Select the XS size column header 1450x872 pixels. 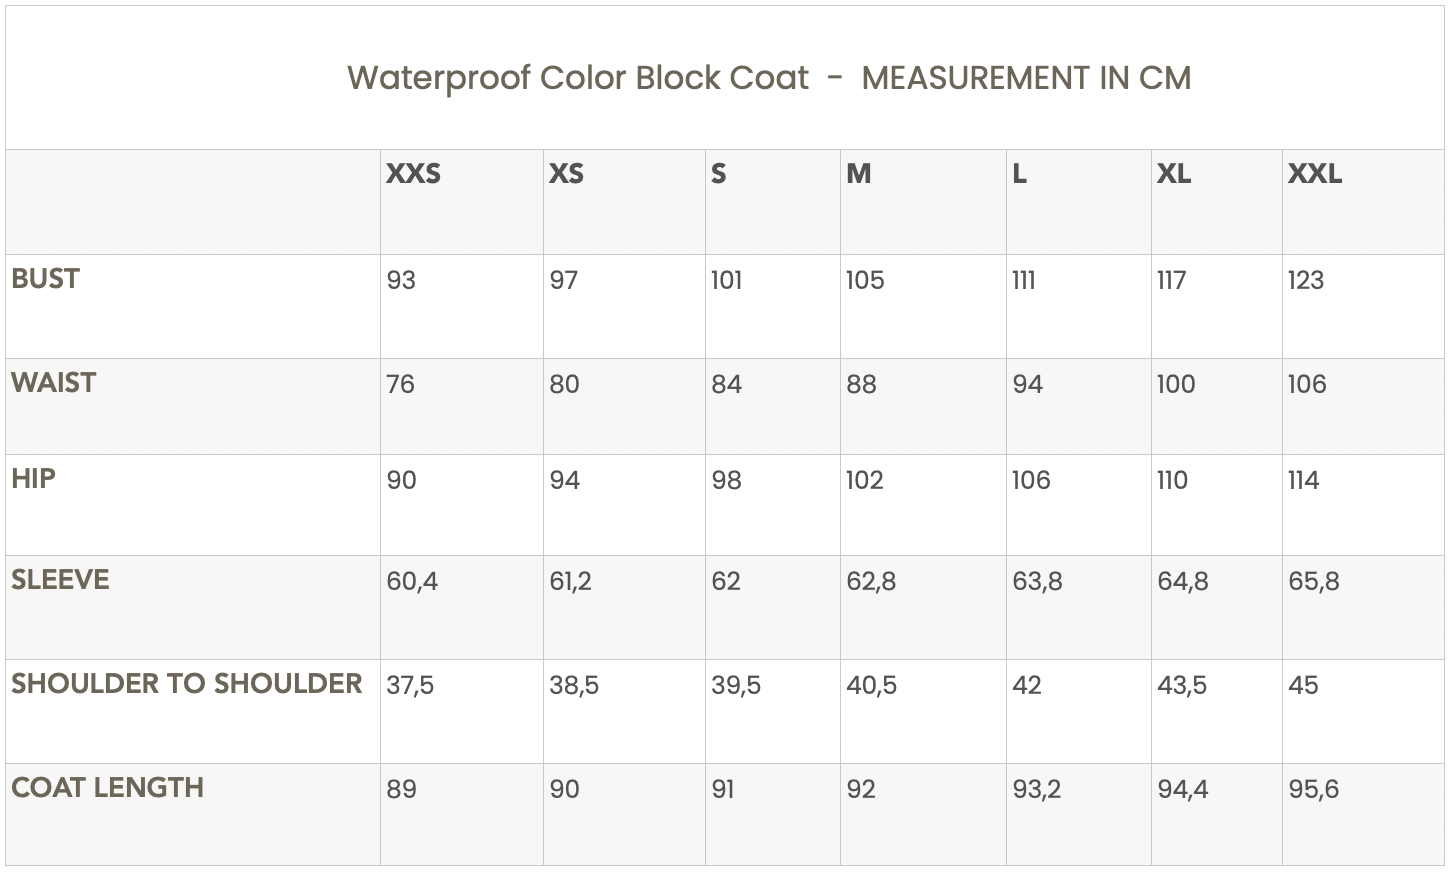click(x=566, y=174)
